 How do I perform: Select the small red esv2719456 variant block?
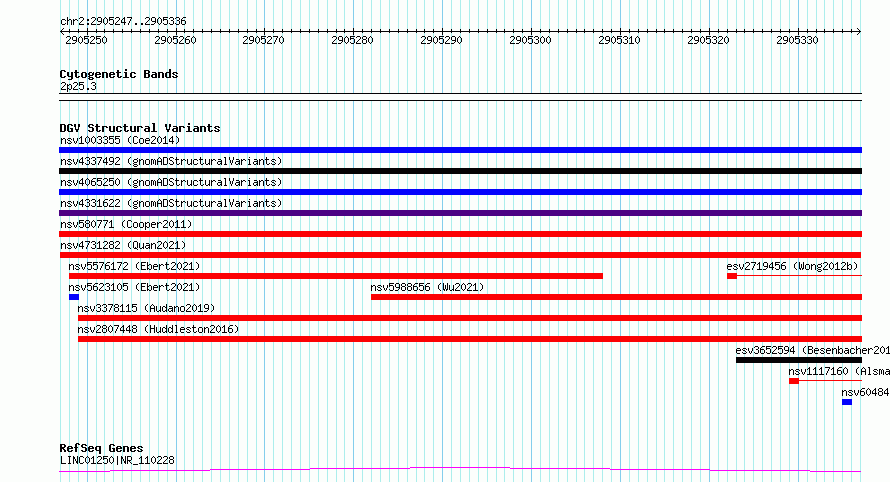pos(732,276)
